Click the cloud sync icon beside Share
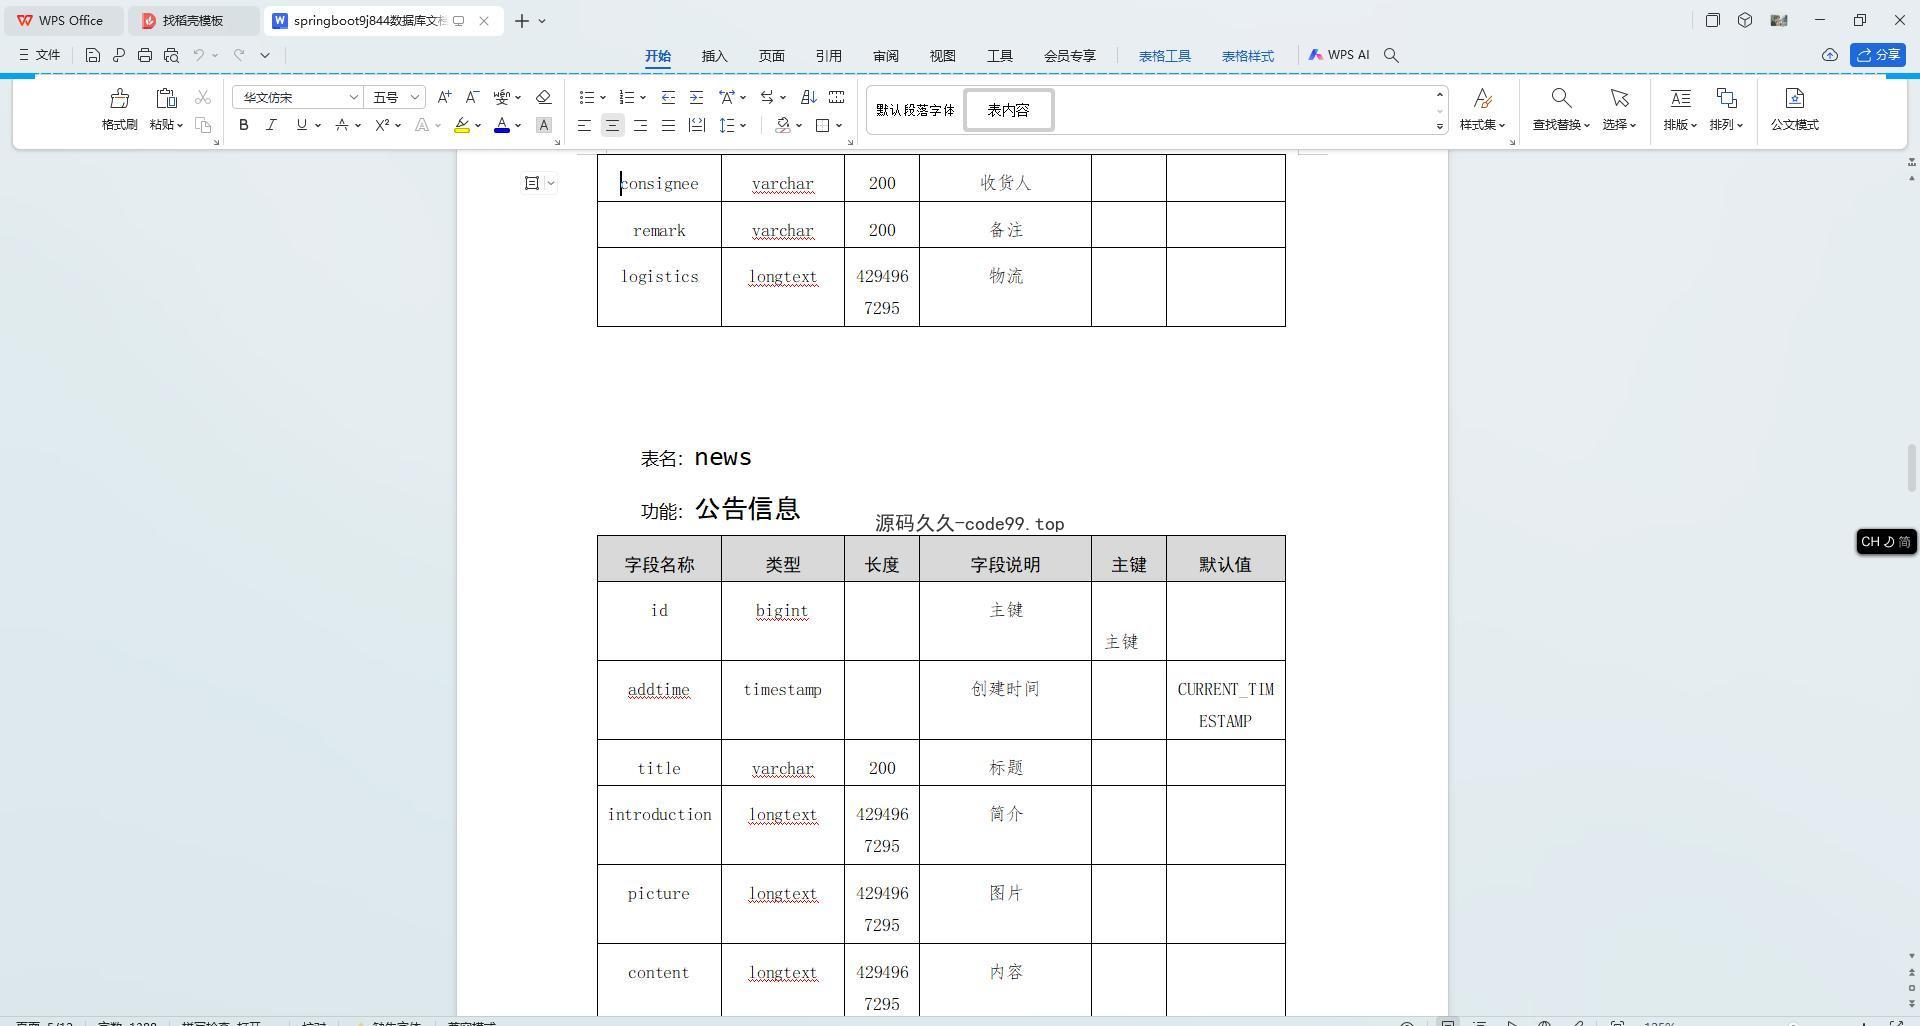Image resolution: width=1920 pixels, height=1026 pixels. pos(1829,55)
